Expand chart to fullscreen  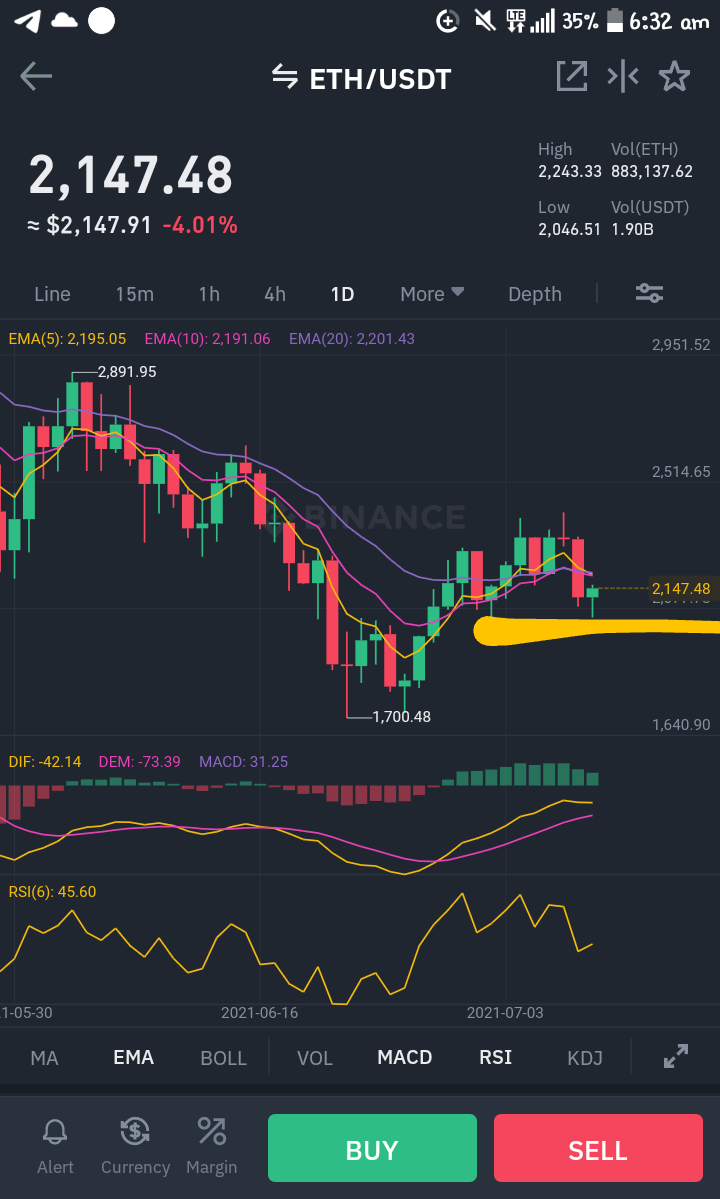click(x=676, y=1056)
